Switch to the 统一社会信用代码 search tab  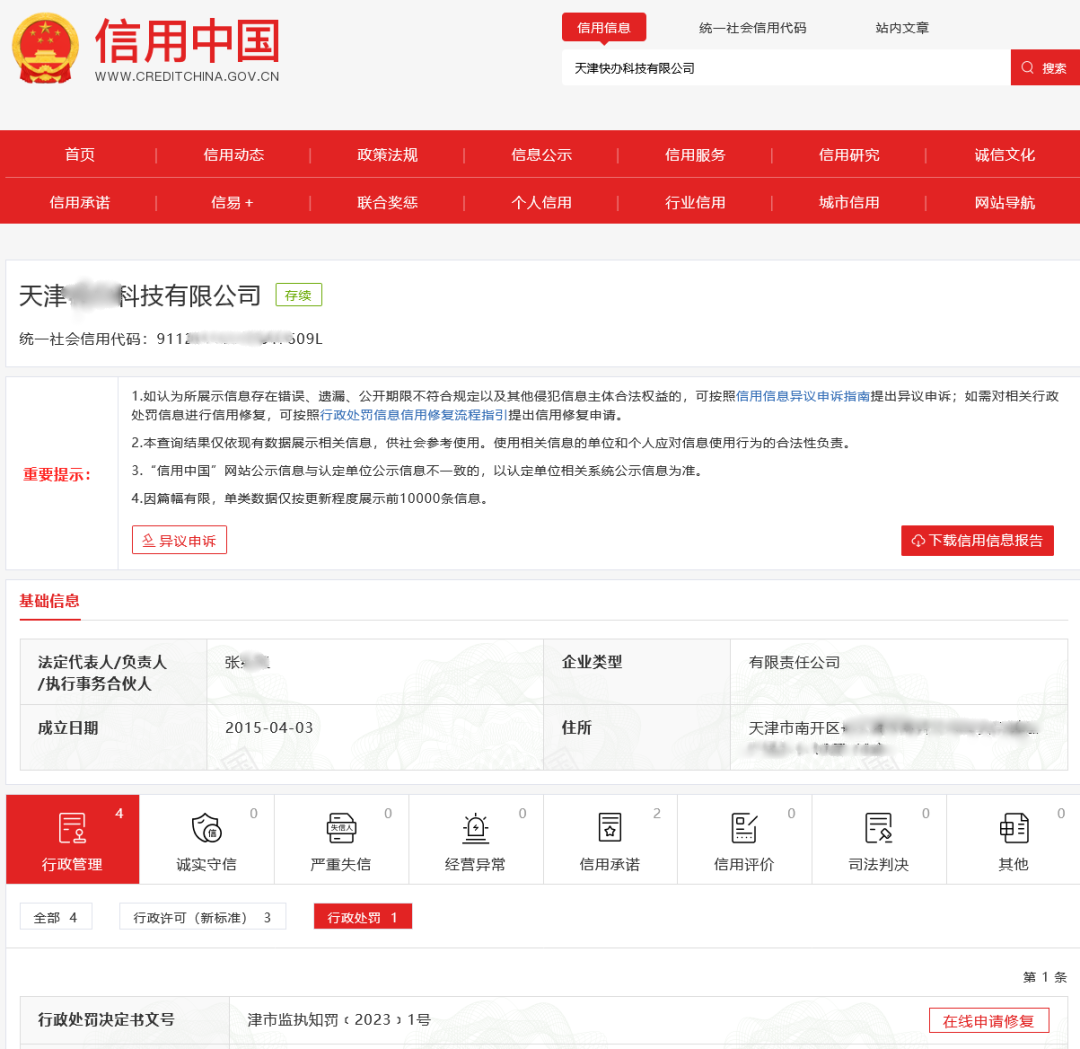coord(752,28)
